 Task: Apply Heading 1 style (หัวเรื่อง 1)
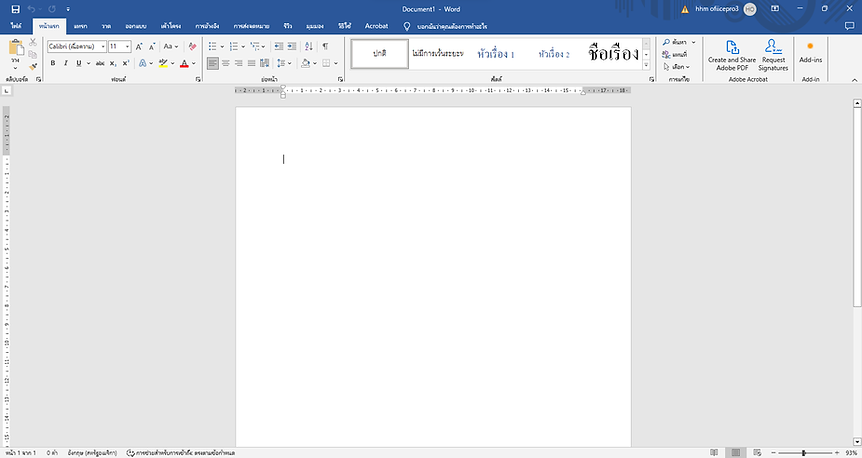[496, 54]
